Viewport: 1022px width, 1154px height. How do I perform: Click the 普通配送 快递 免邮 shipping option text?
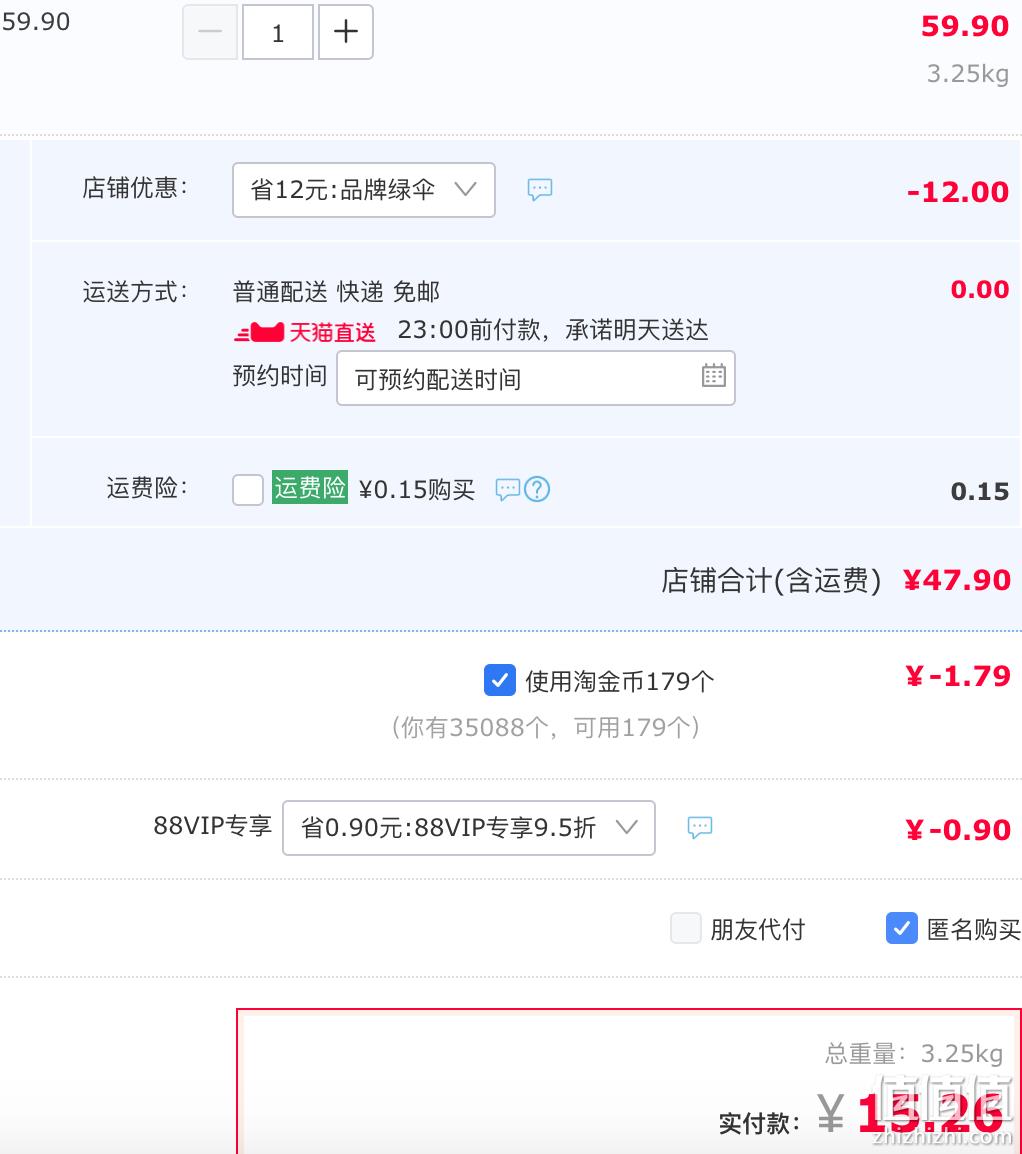point(336,291)
